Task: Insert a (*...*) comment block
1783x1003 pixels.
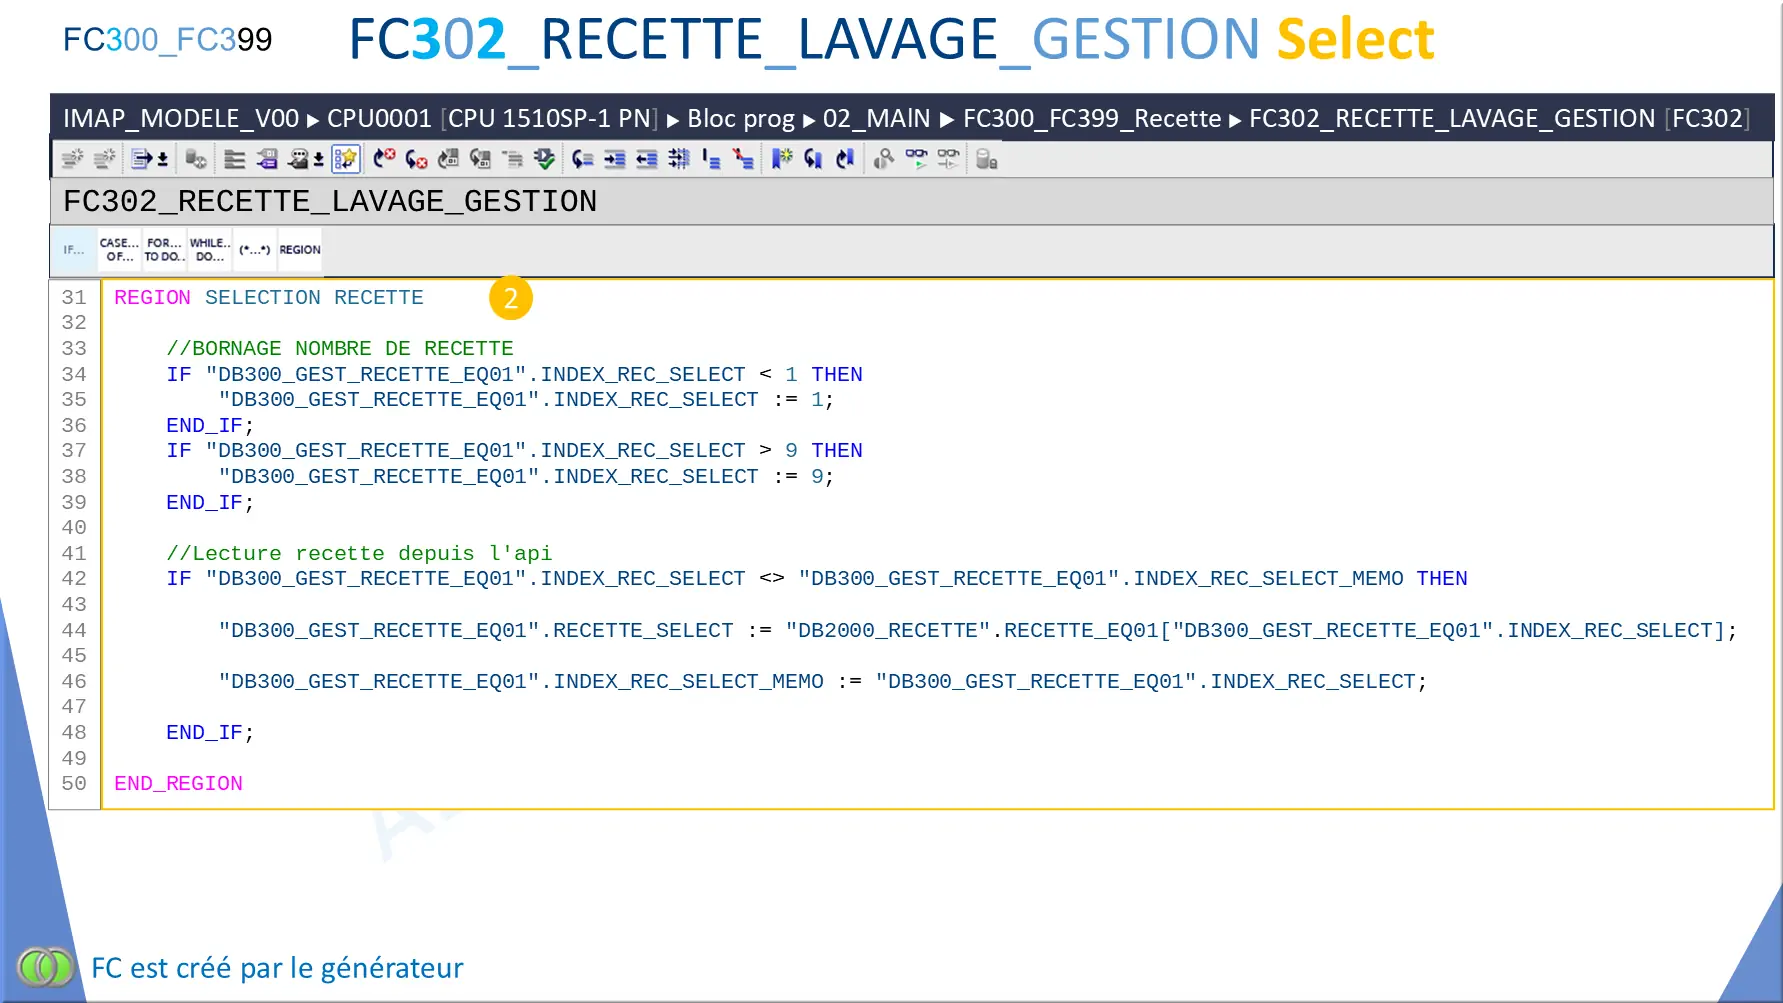Action: click(x=254, y=250)
